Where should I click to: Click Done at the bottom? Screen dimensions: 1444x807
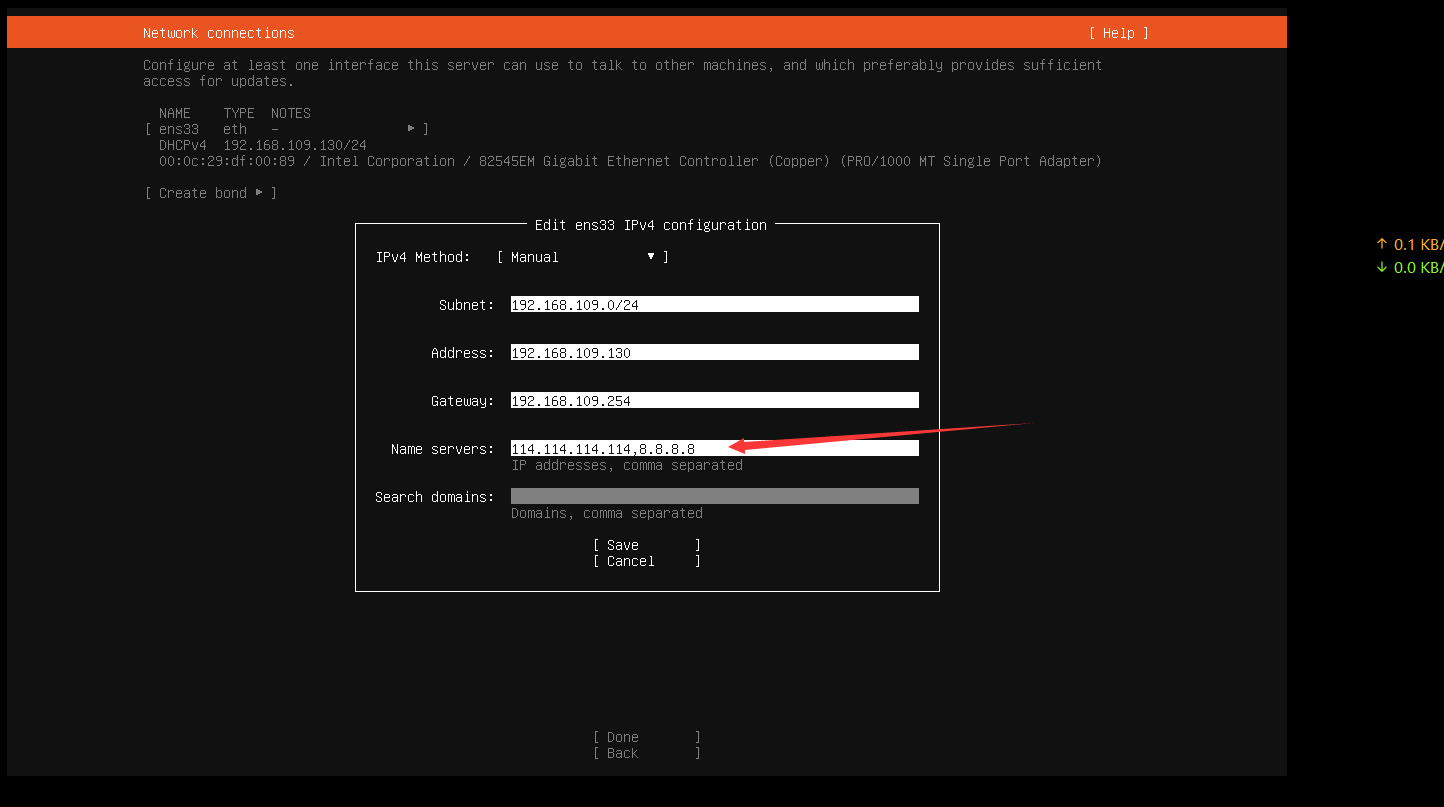point(647,737)
